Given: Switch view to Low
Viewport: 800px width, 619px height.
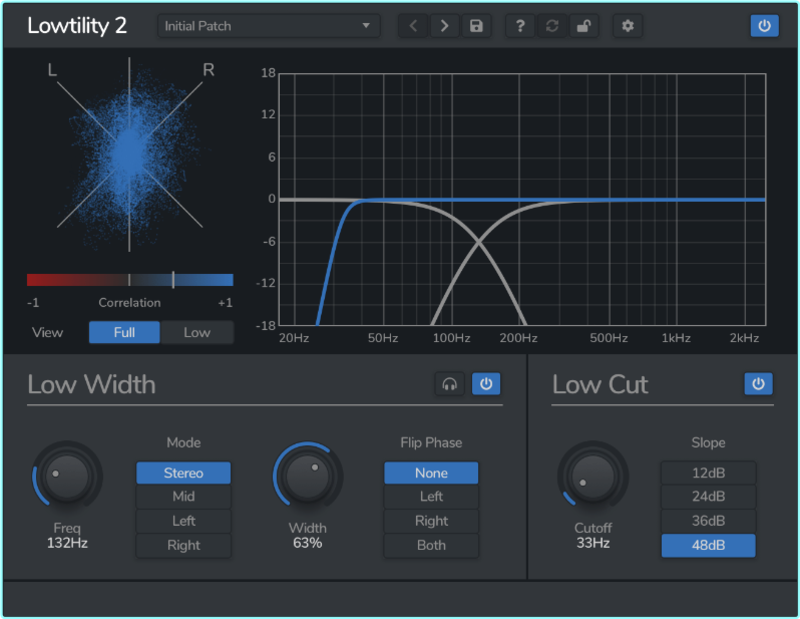Looking at the screenshot, I should coord(197,333).
